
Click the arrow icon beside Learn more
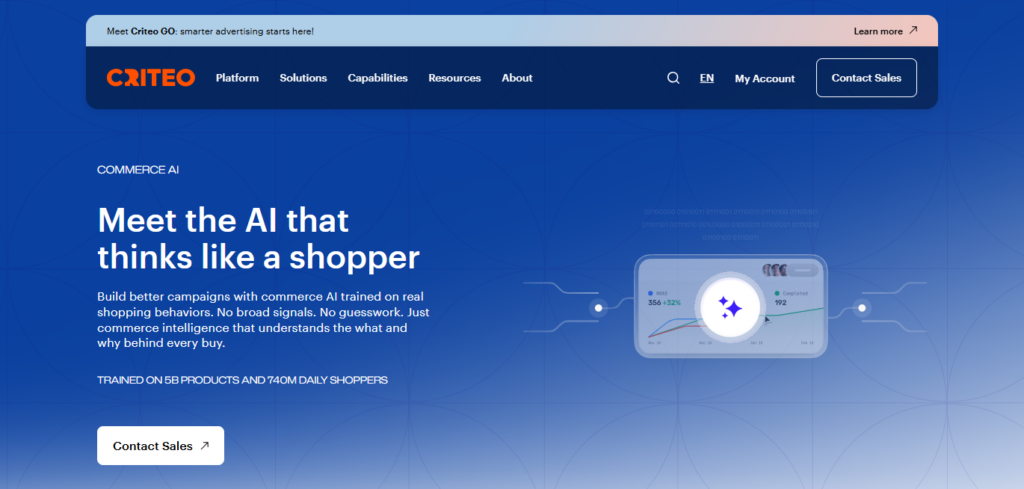tap(913, 30)
